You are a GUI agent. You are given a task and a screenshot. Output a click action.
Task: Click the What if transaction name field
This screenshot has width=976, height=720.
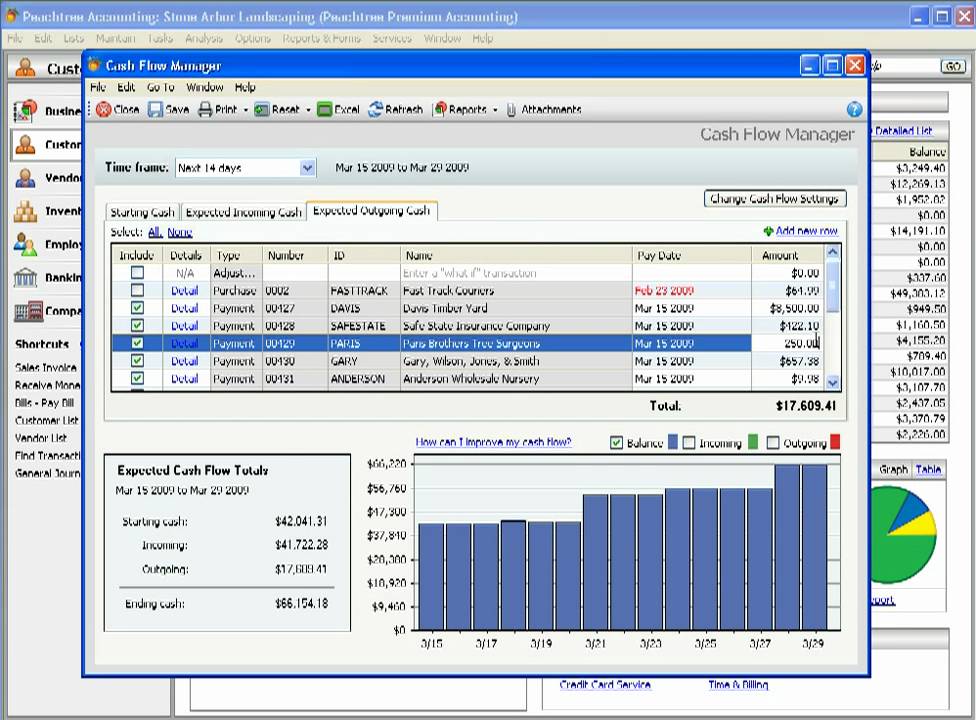[x=516, y=273]
